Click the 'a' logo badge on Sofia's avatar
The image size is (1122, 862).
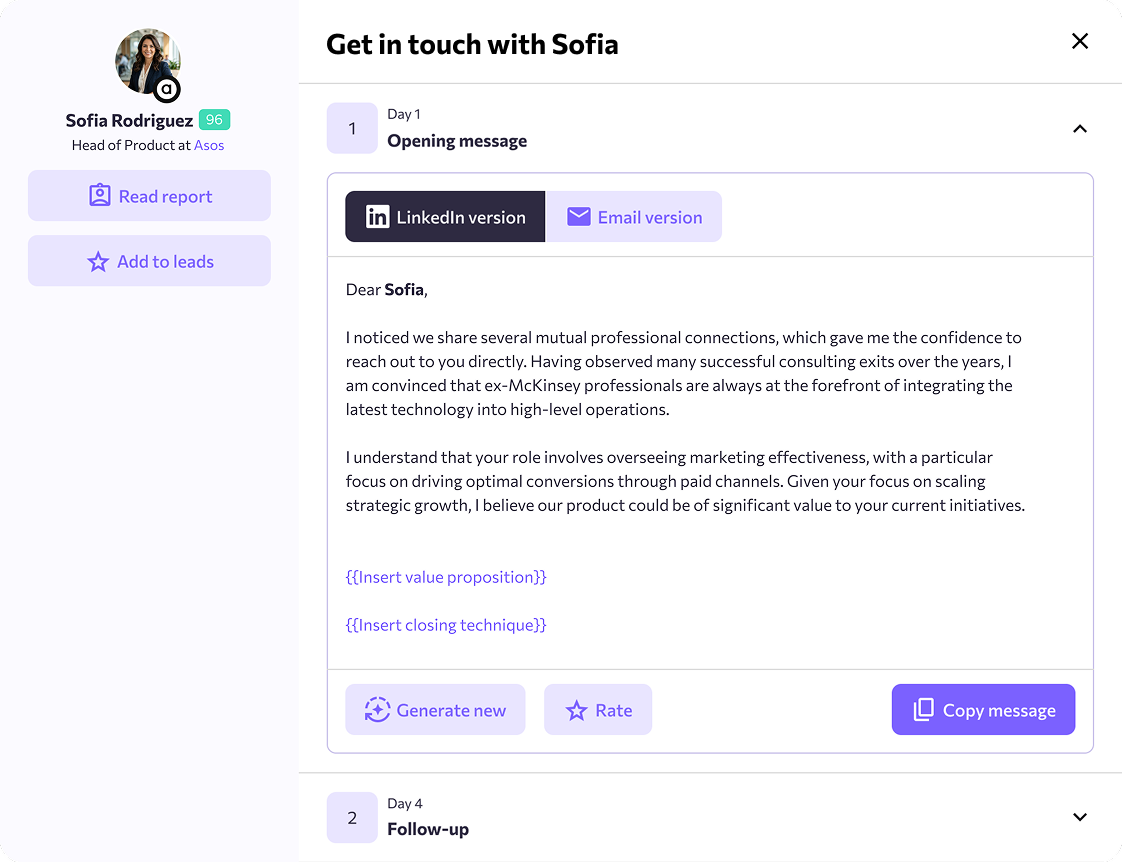(x=165, y=91)
